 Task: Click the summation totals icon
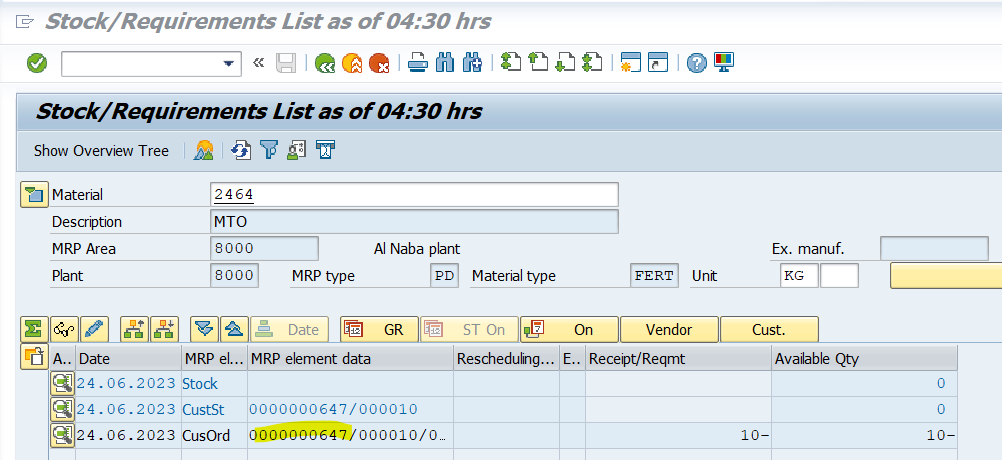coord(34,329)
